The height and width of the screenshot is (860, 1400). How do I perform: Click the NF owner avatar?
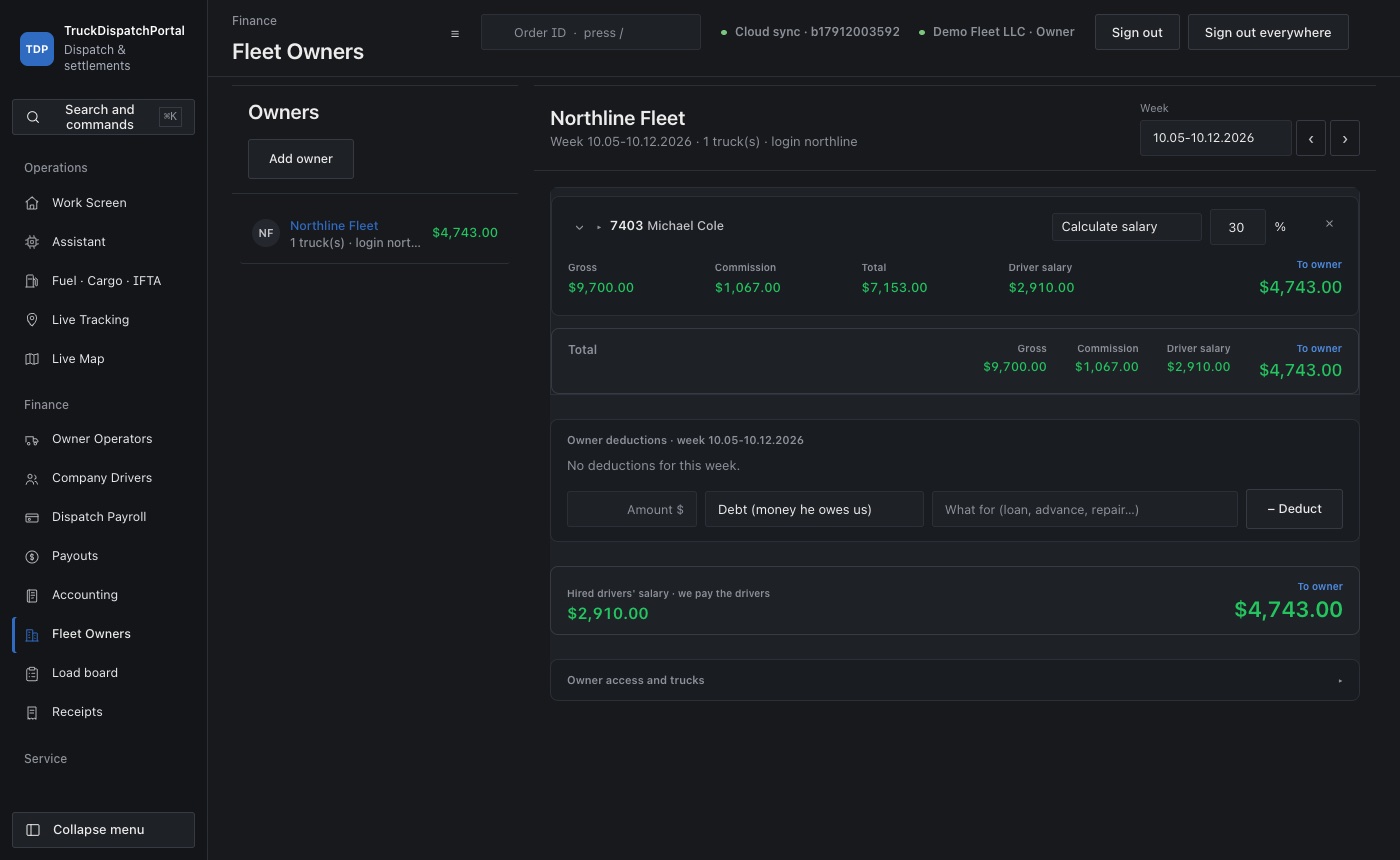tap(266, 233)
